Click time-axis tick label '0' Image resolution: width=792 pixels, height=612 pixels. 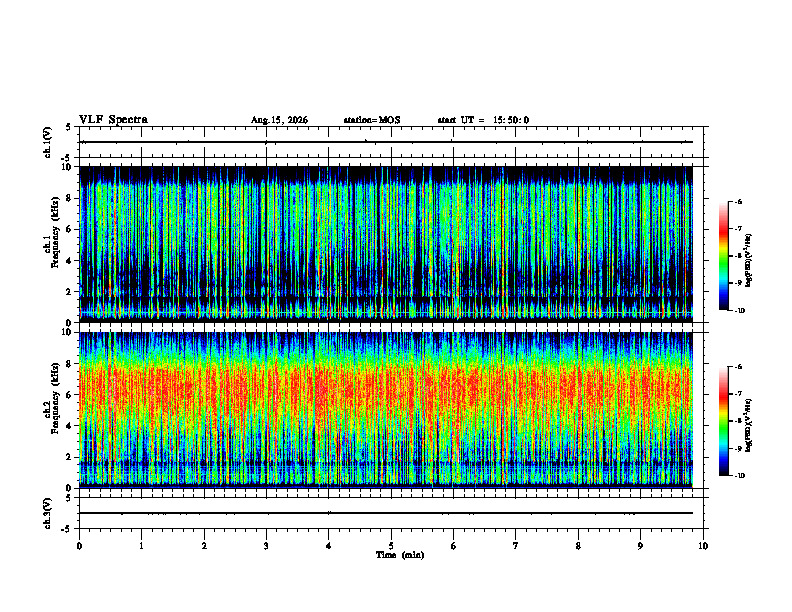click(79, 546)
